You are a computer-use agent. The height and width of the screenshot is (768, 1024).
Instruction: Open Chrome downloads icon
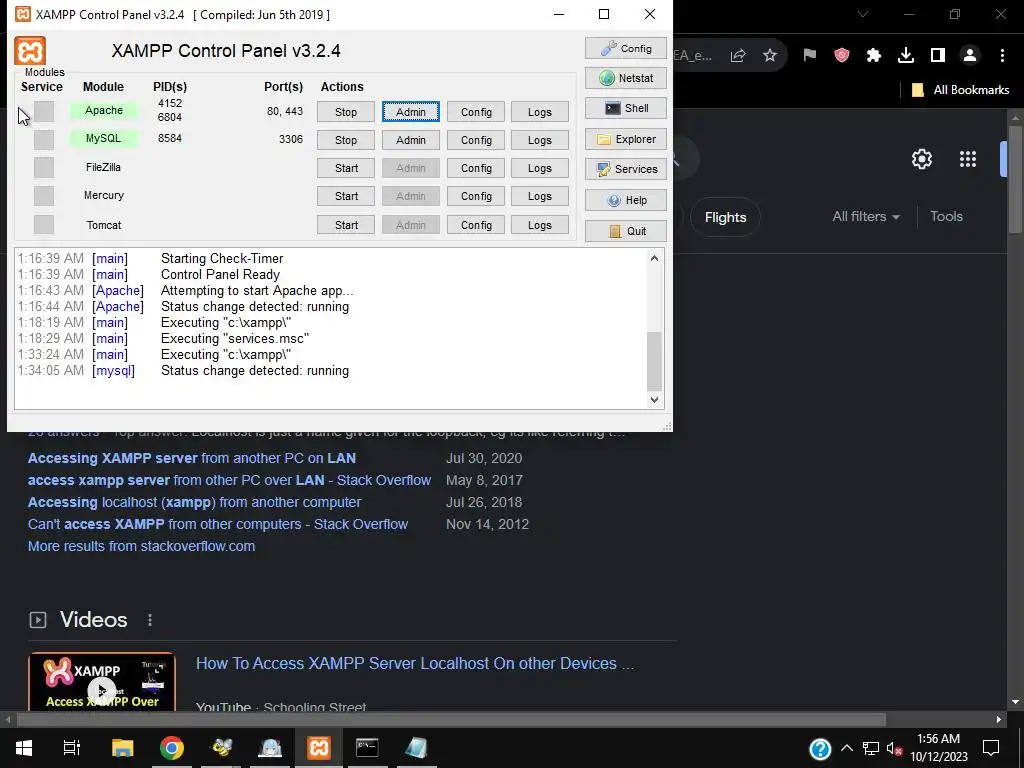tap(906, 56)
